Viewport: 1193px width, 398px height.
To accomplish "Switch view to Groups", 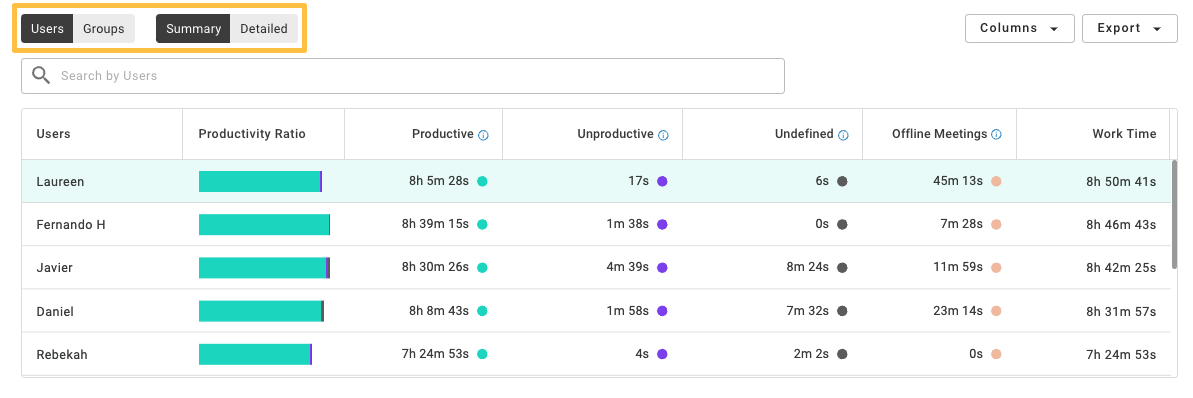I will point(103,29).
